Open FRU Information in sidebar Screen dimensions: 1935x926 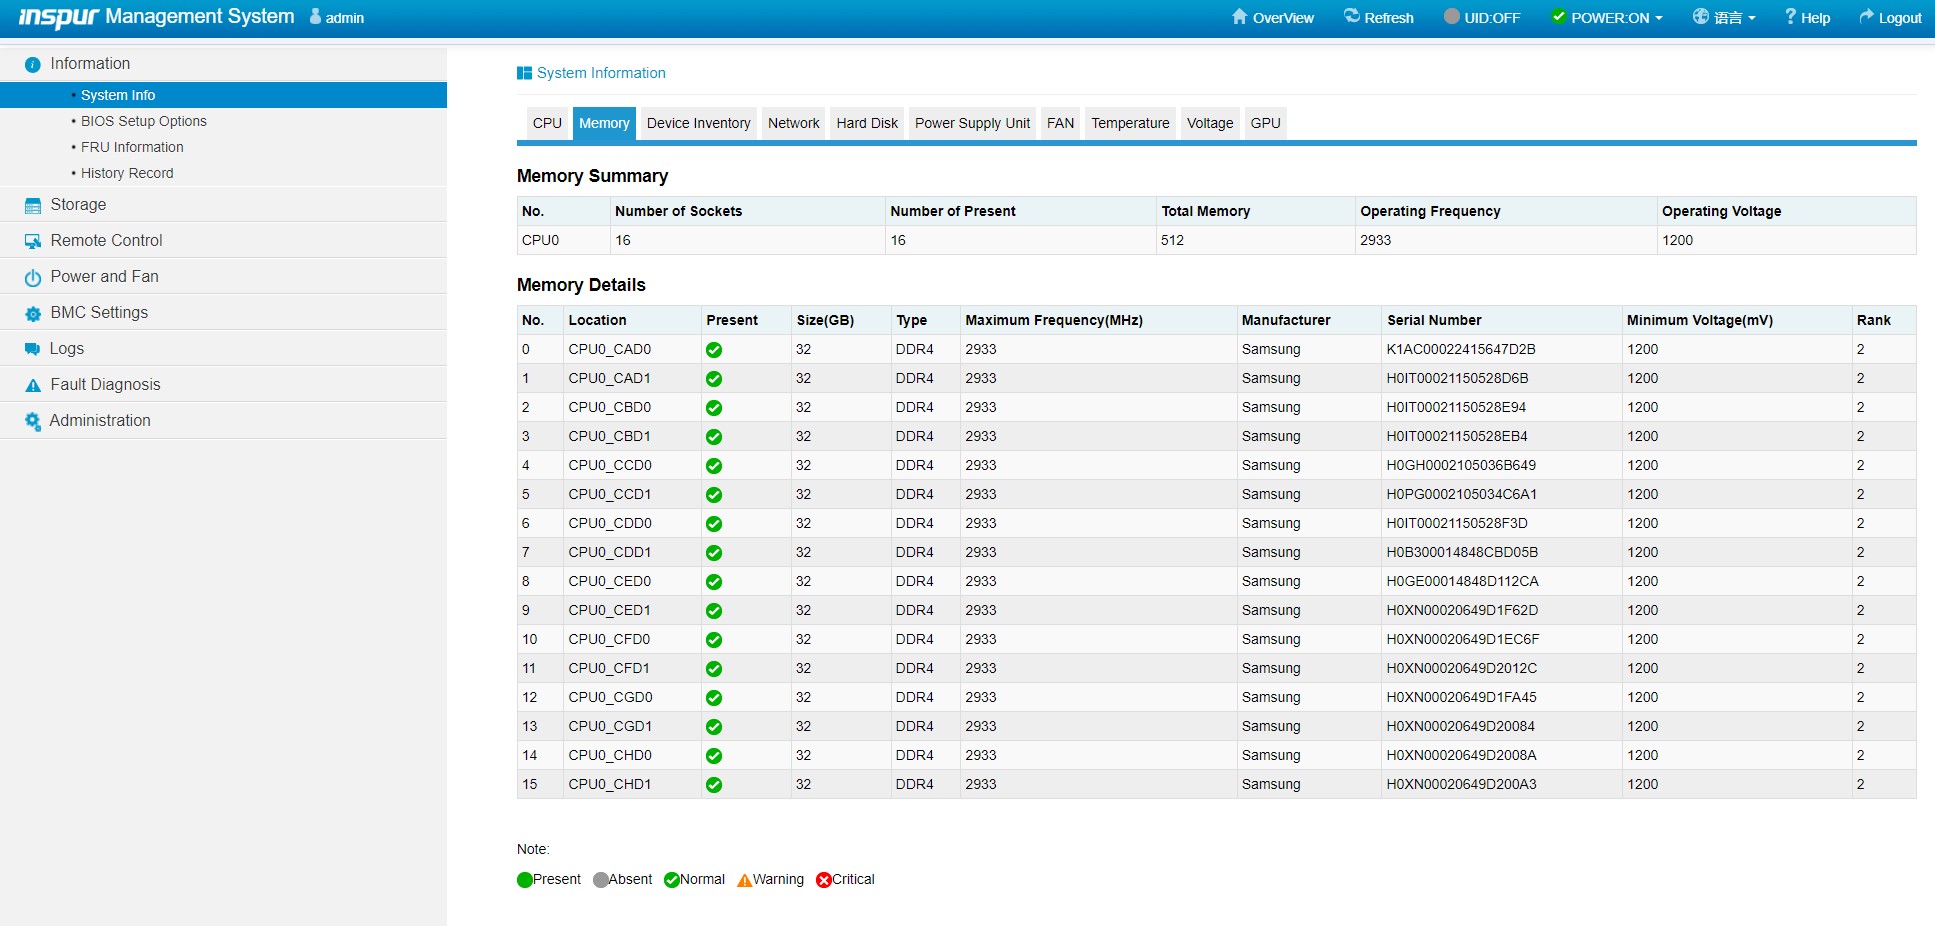tap(132, 147)
